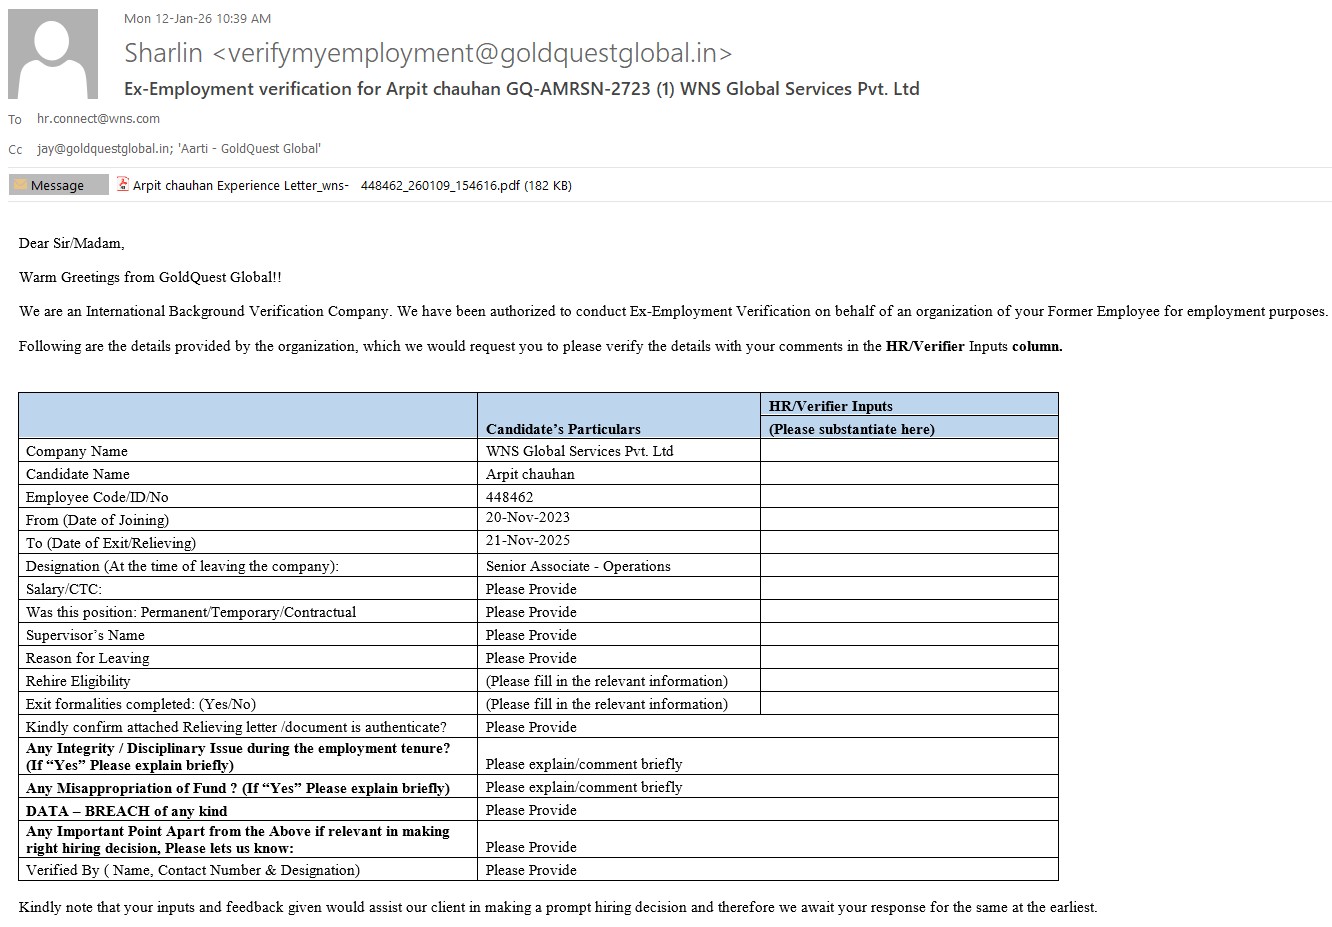1332x927 pixels.
Task: Click 'Please explain/comment briefly' in Integrity row
Action: 584,764
